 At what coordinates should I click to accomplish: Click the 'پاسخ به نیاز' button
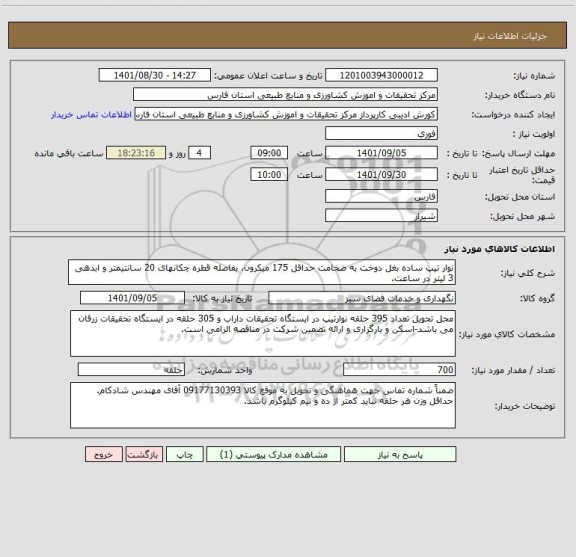pyautogui.click(x=400, y=454)
